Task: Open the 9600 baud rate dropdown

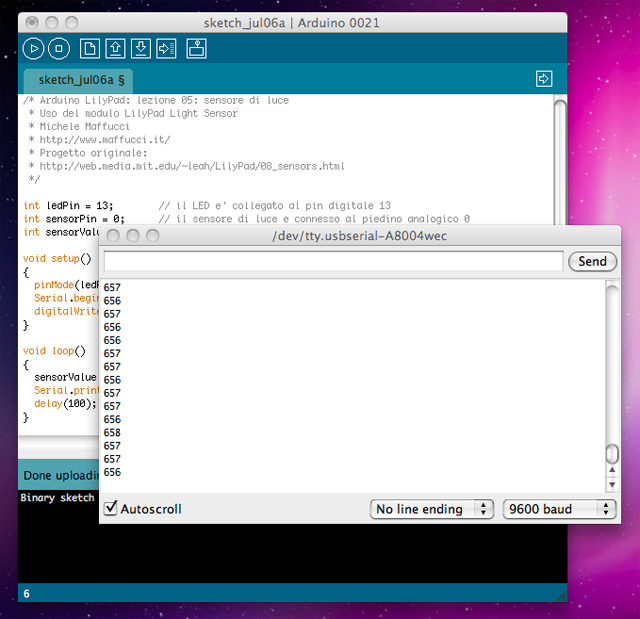Action: (x=559, y=509)
